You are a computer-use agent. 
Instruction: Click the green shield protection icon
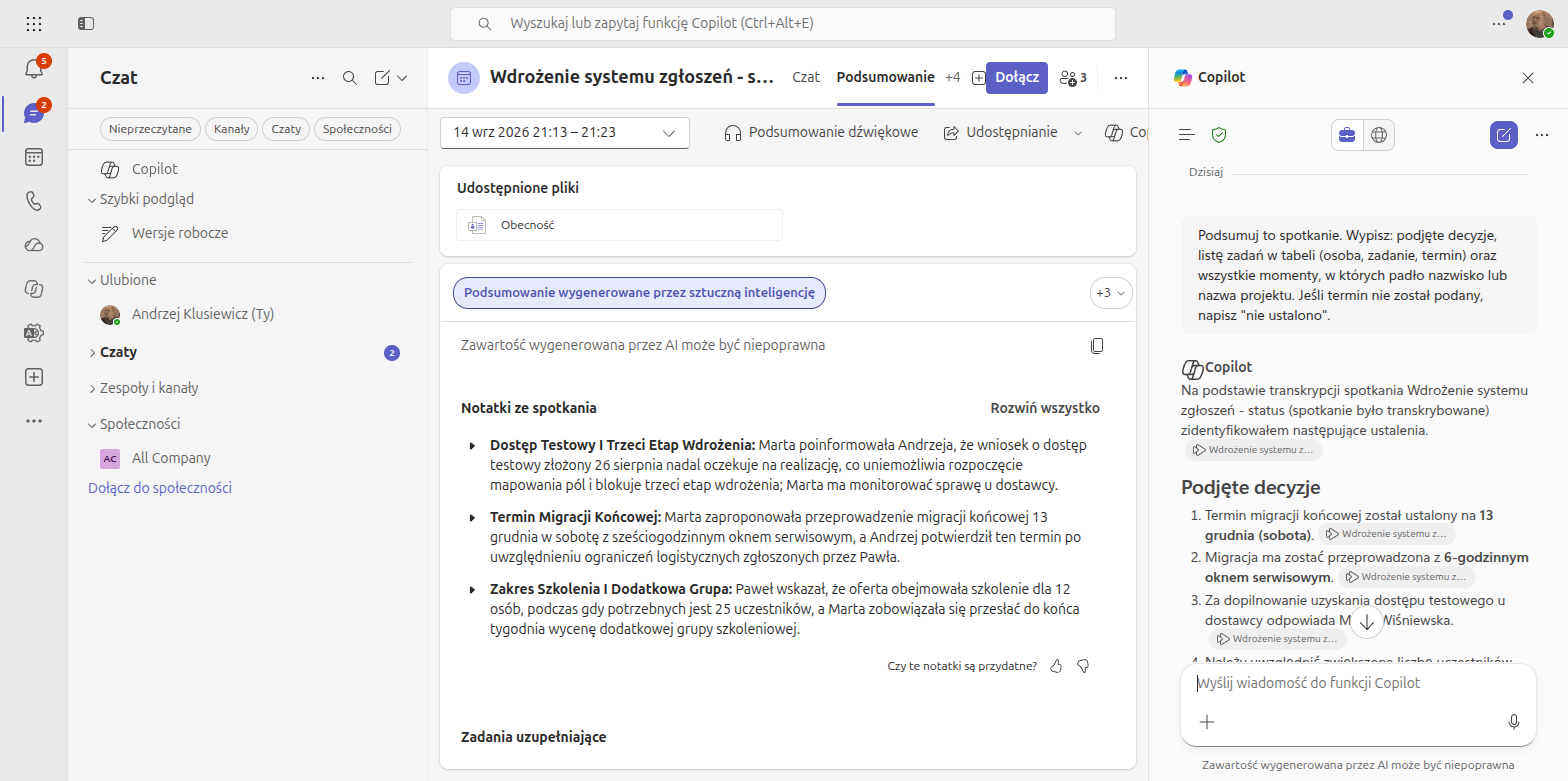(x=1219, y=134)
